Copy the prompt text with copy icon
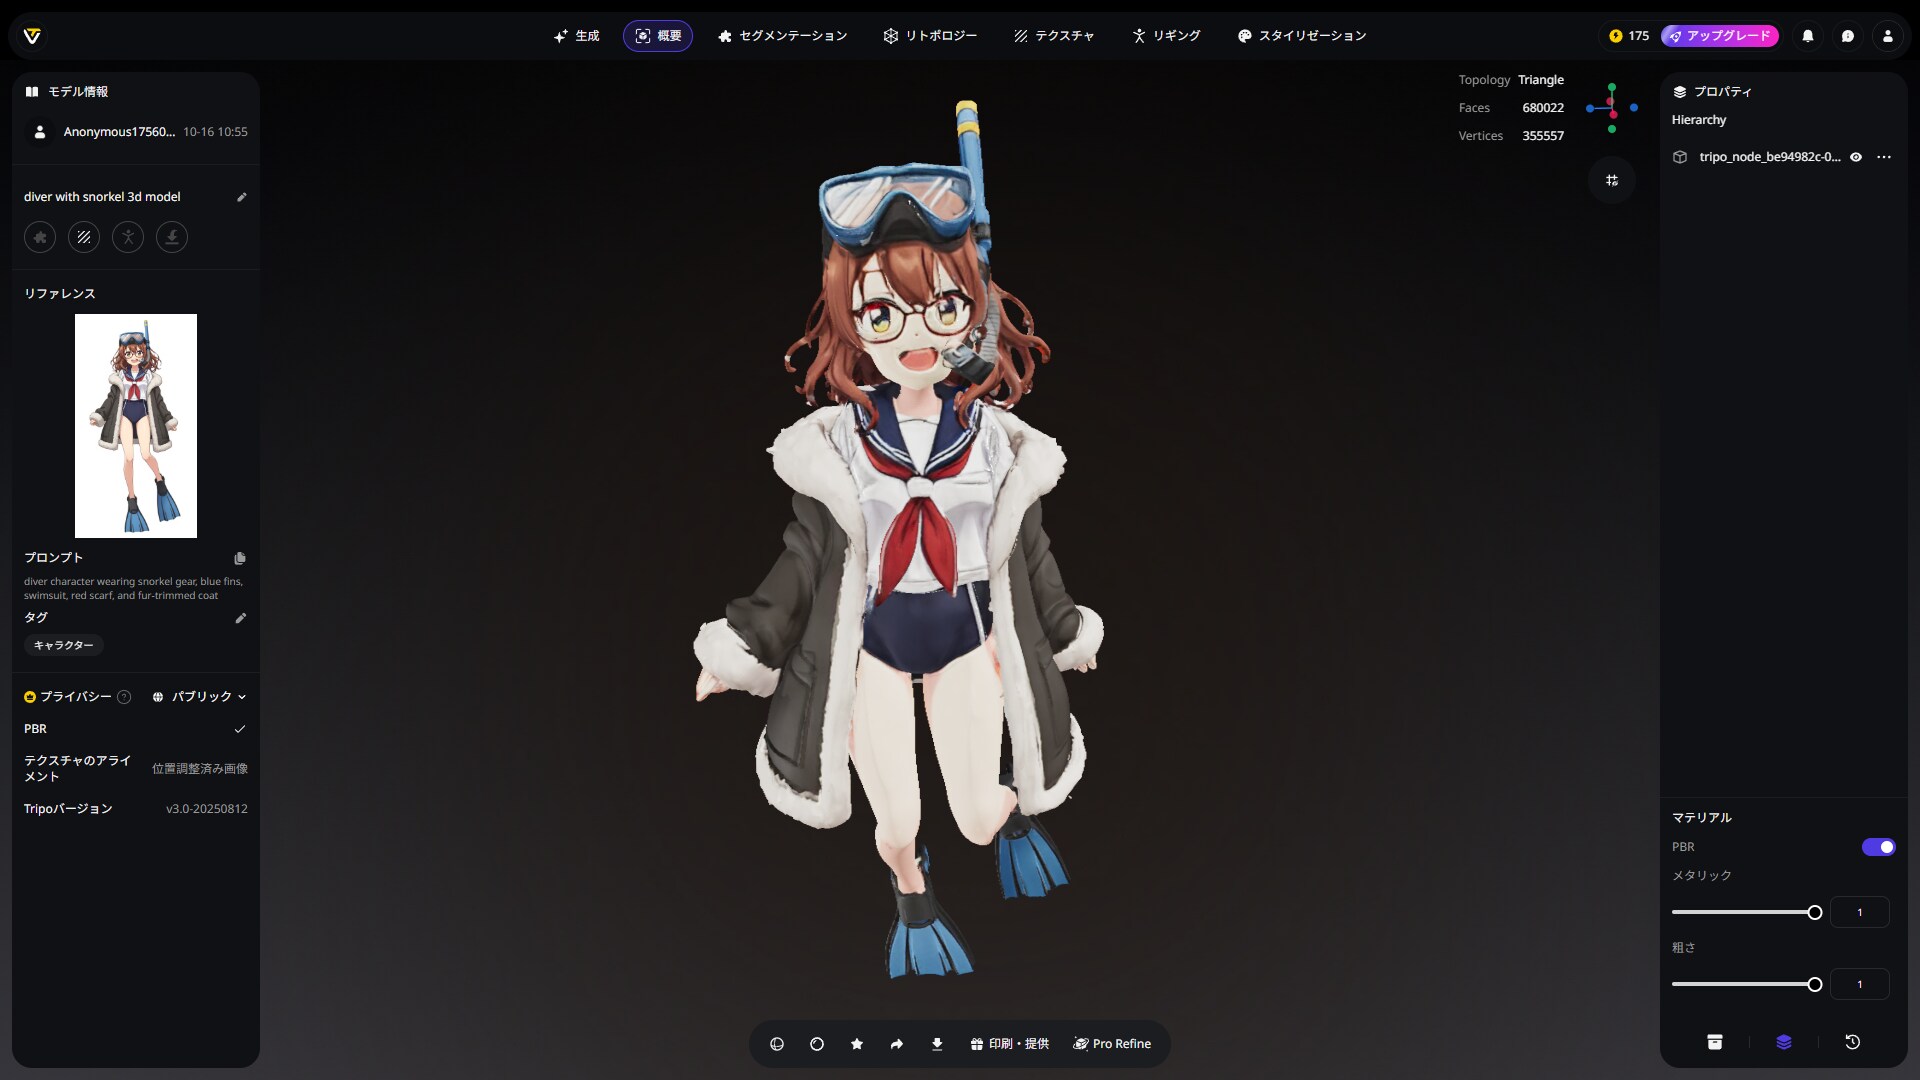The image size is (1920, 1080). 240,558
